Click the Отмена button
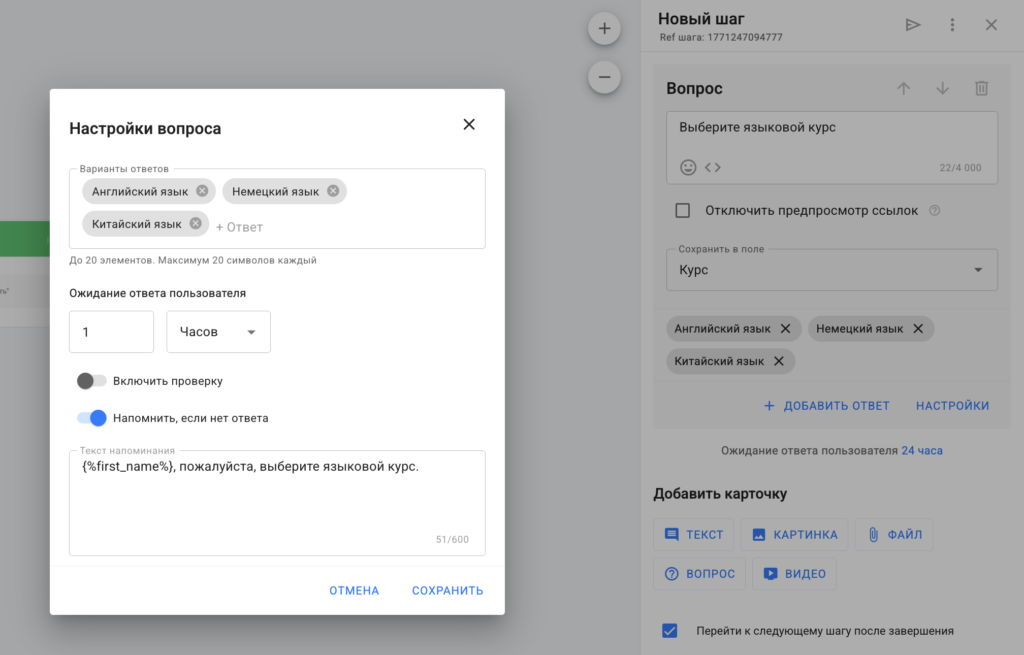 pyautogui.click(x=354, y=591)
